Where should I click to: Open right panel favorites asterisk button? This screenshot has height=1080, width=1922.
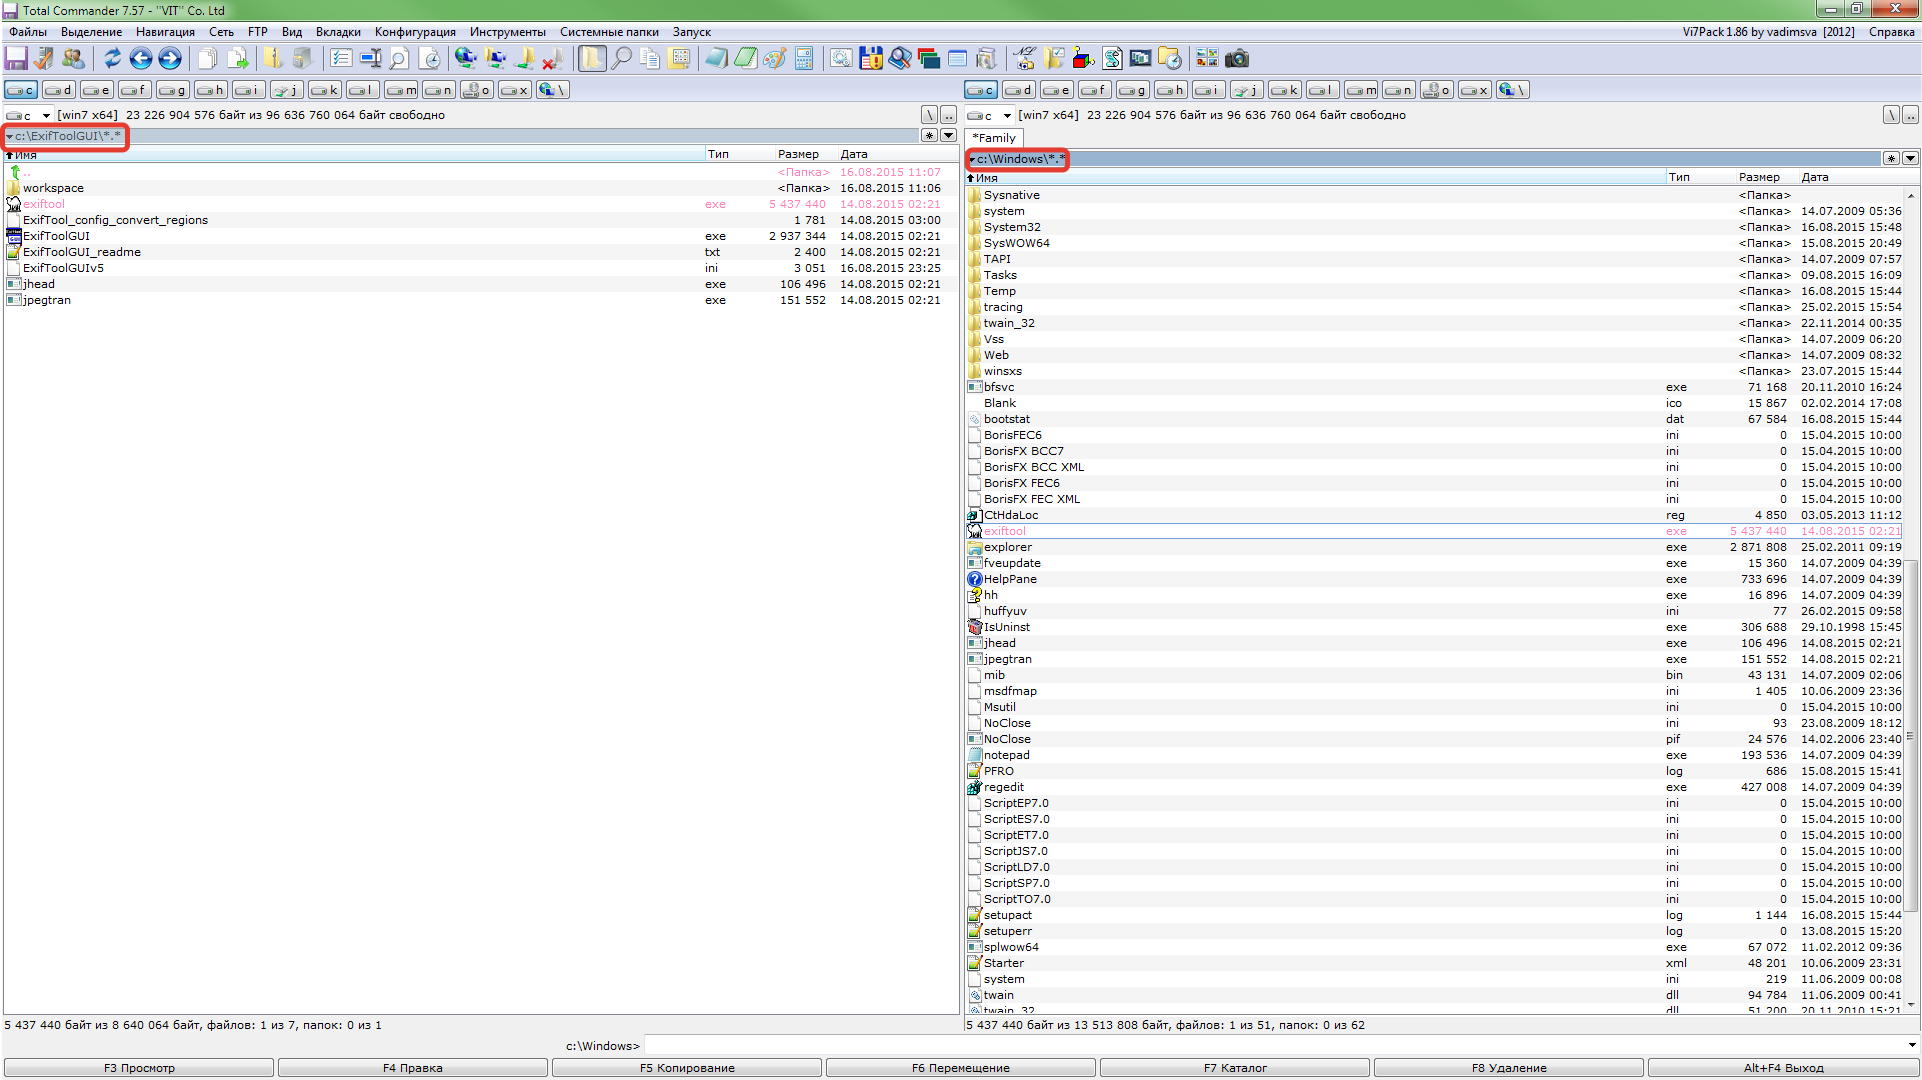pyautogui.click(x=1891, y=159)
